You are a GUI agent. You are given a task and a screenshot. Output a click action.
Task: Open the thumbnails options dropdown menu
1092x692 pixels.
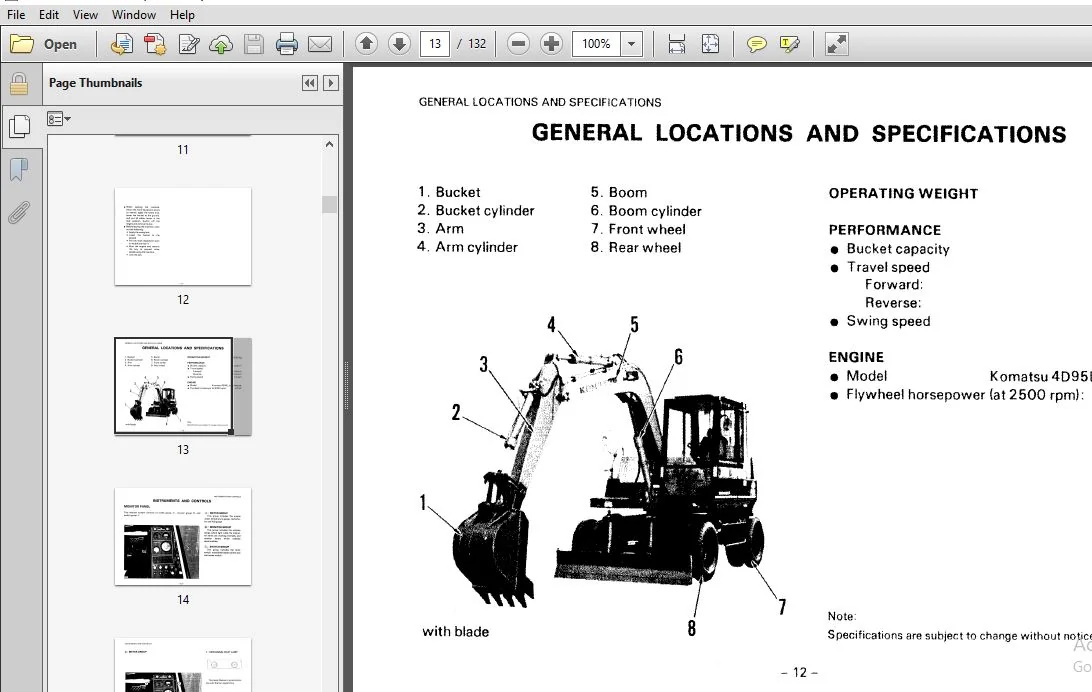point(58,119)
